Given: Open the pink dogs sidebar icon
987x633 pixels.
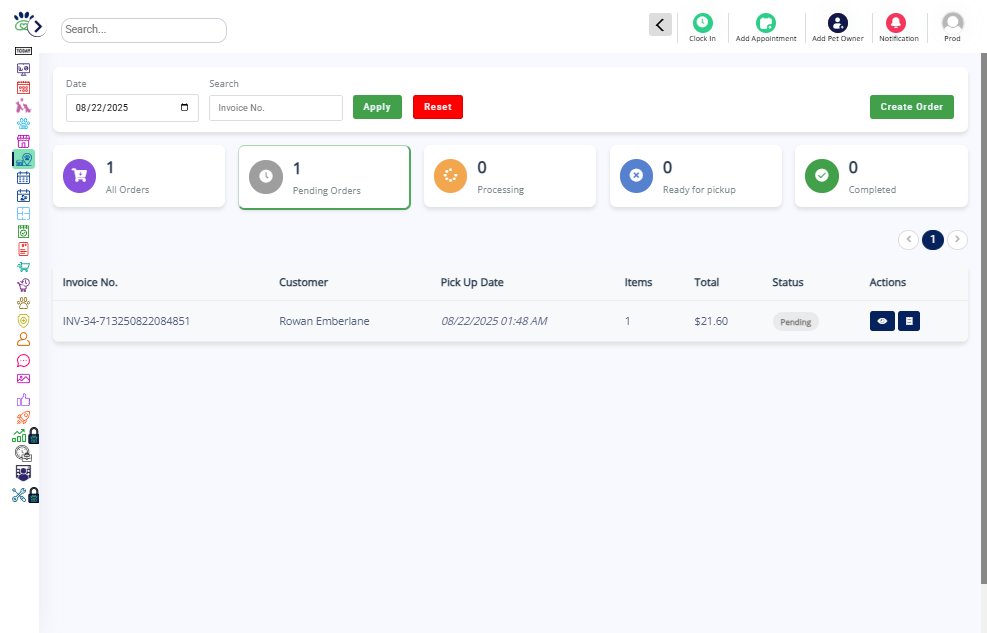Looking at the screenshot, I should 23,105.
